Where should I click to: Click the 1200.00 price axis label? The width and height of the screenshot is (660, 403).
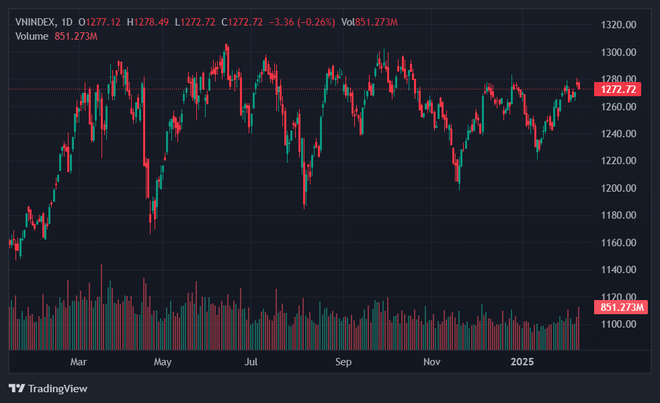coord(618,188)
